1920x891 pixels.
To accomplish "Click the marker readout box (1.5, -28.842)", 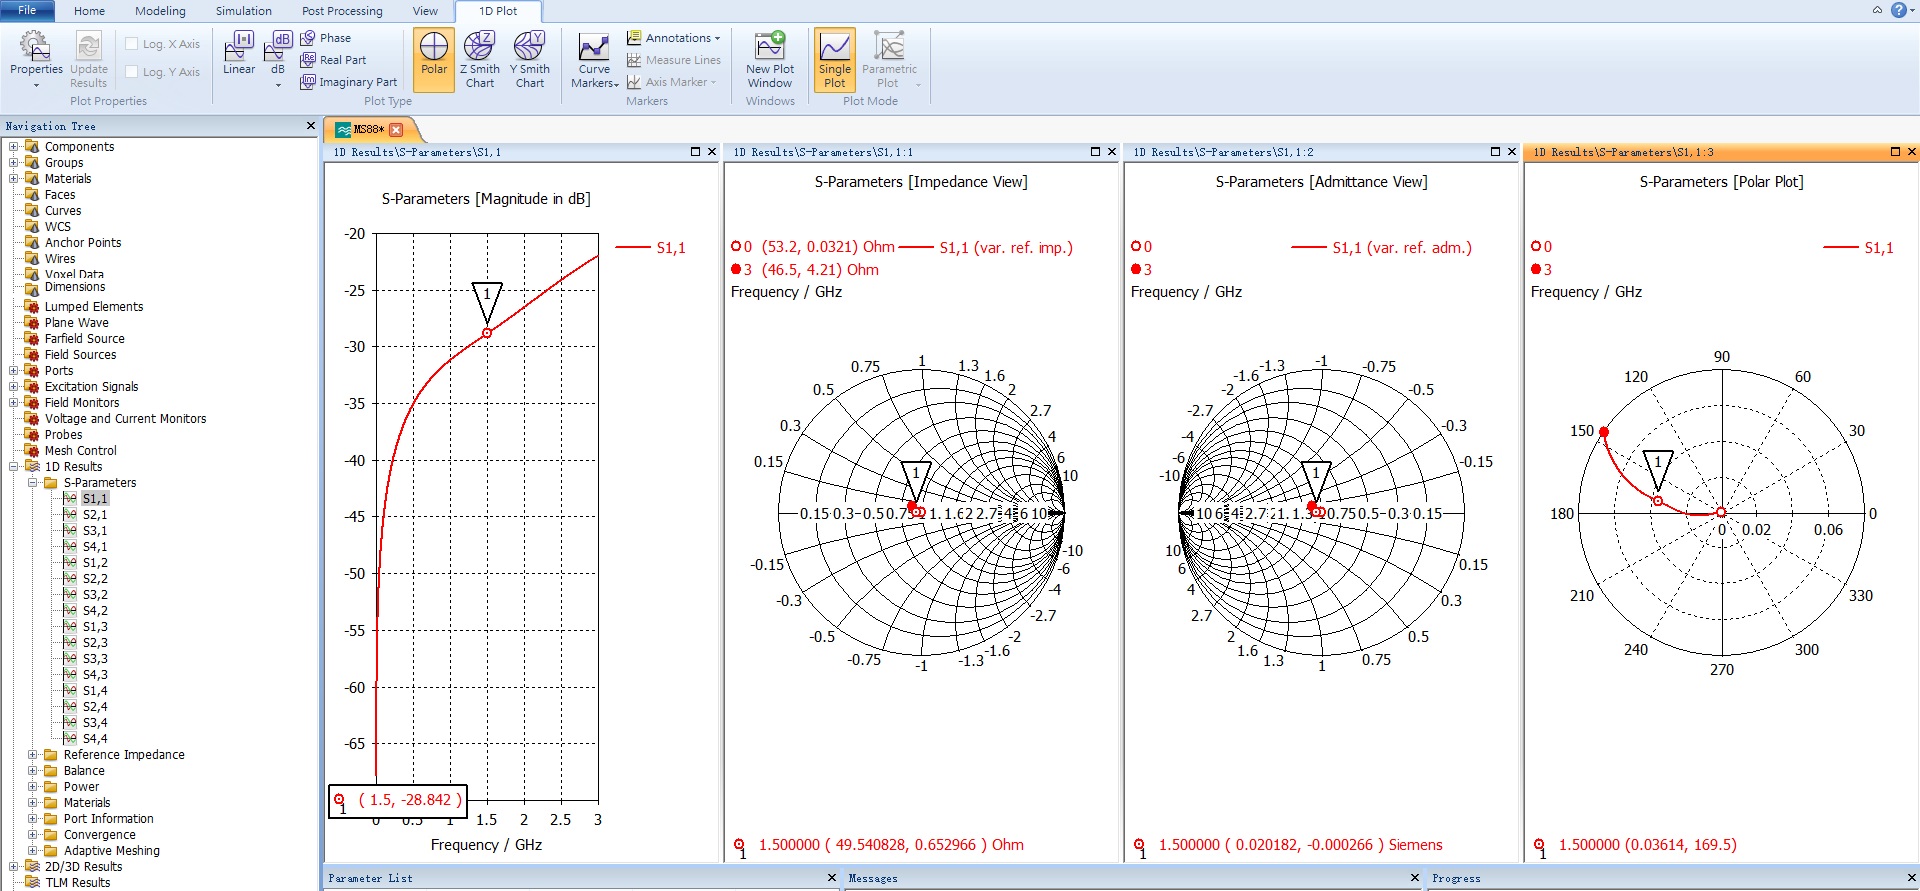I will click(x=398, y=801).
